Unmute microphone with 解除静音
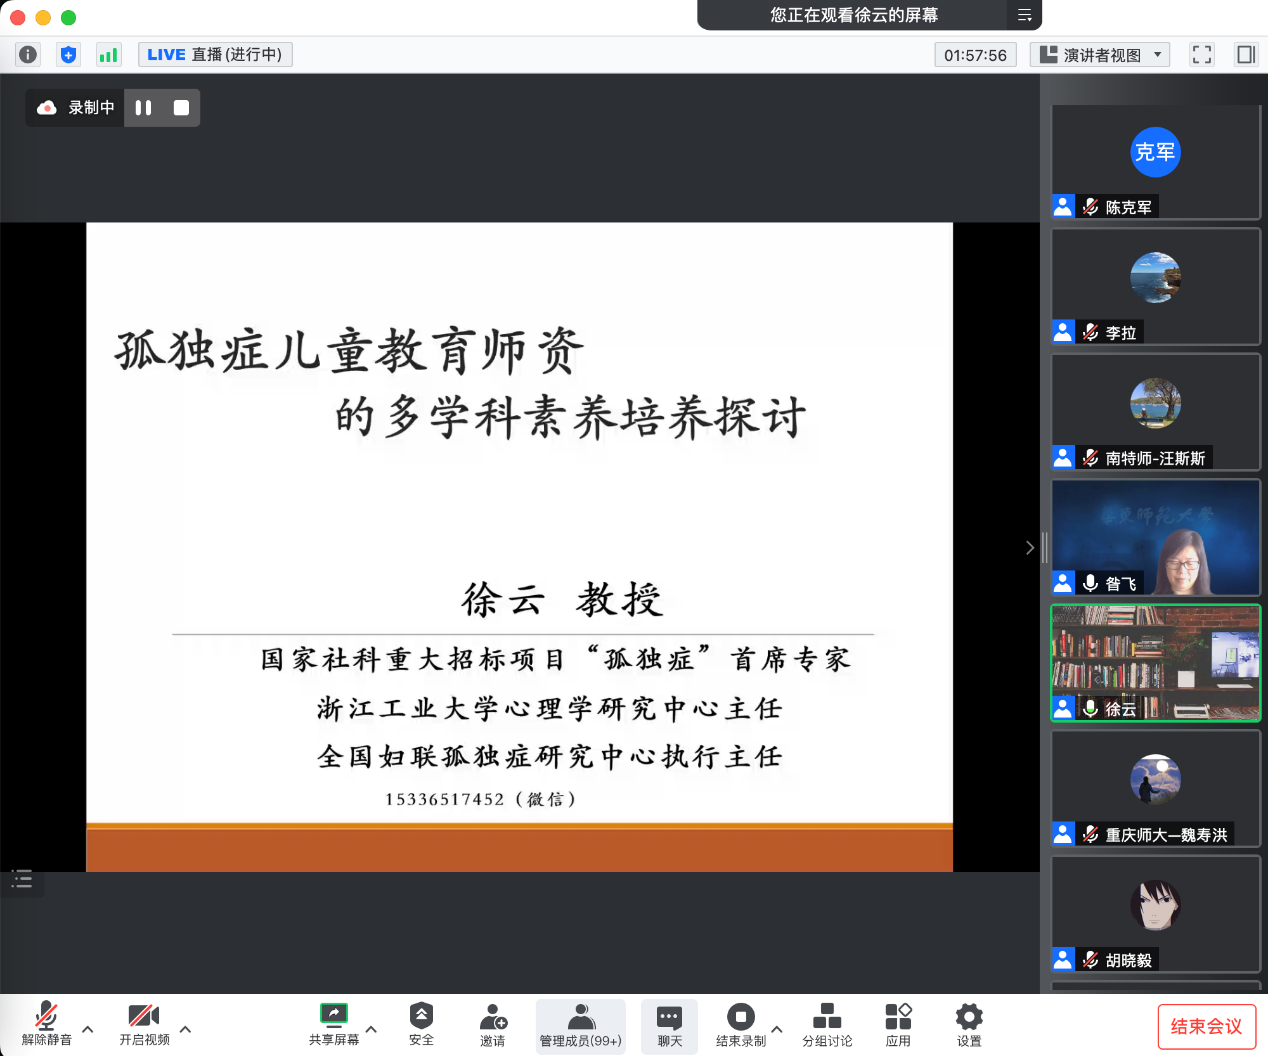Image resolution: width=1268 pixels, height=1056 pixels. tap(46, 1025)
